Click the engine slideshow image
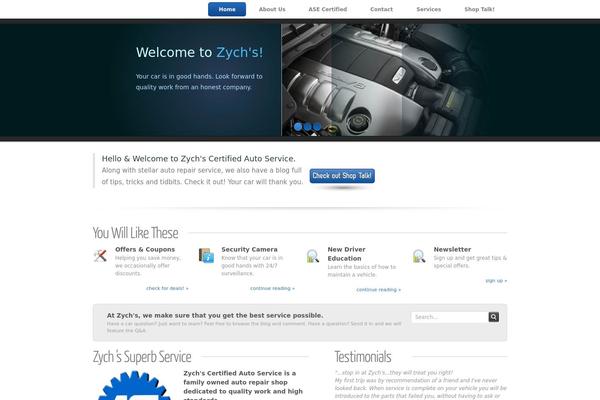Viewport: 600px width, 400px height. point(383,80)
